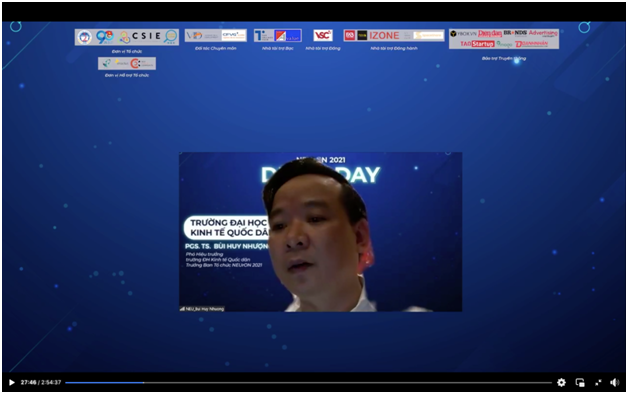Click the Nhà tài trợ Đồng hành label
Viewport: 628px width, 394px height.
click(x=394, y=48)
